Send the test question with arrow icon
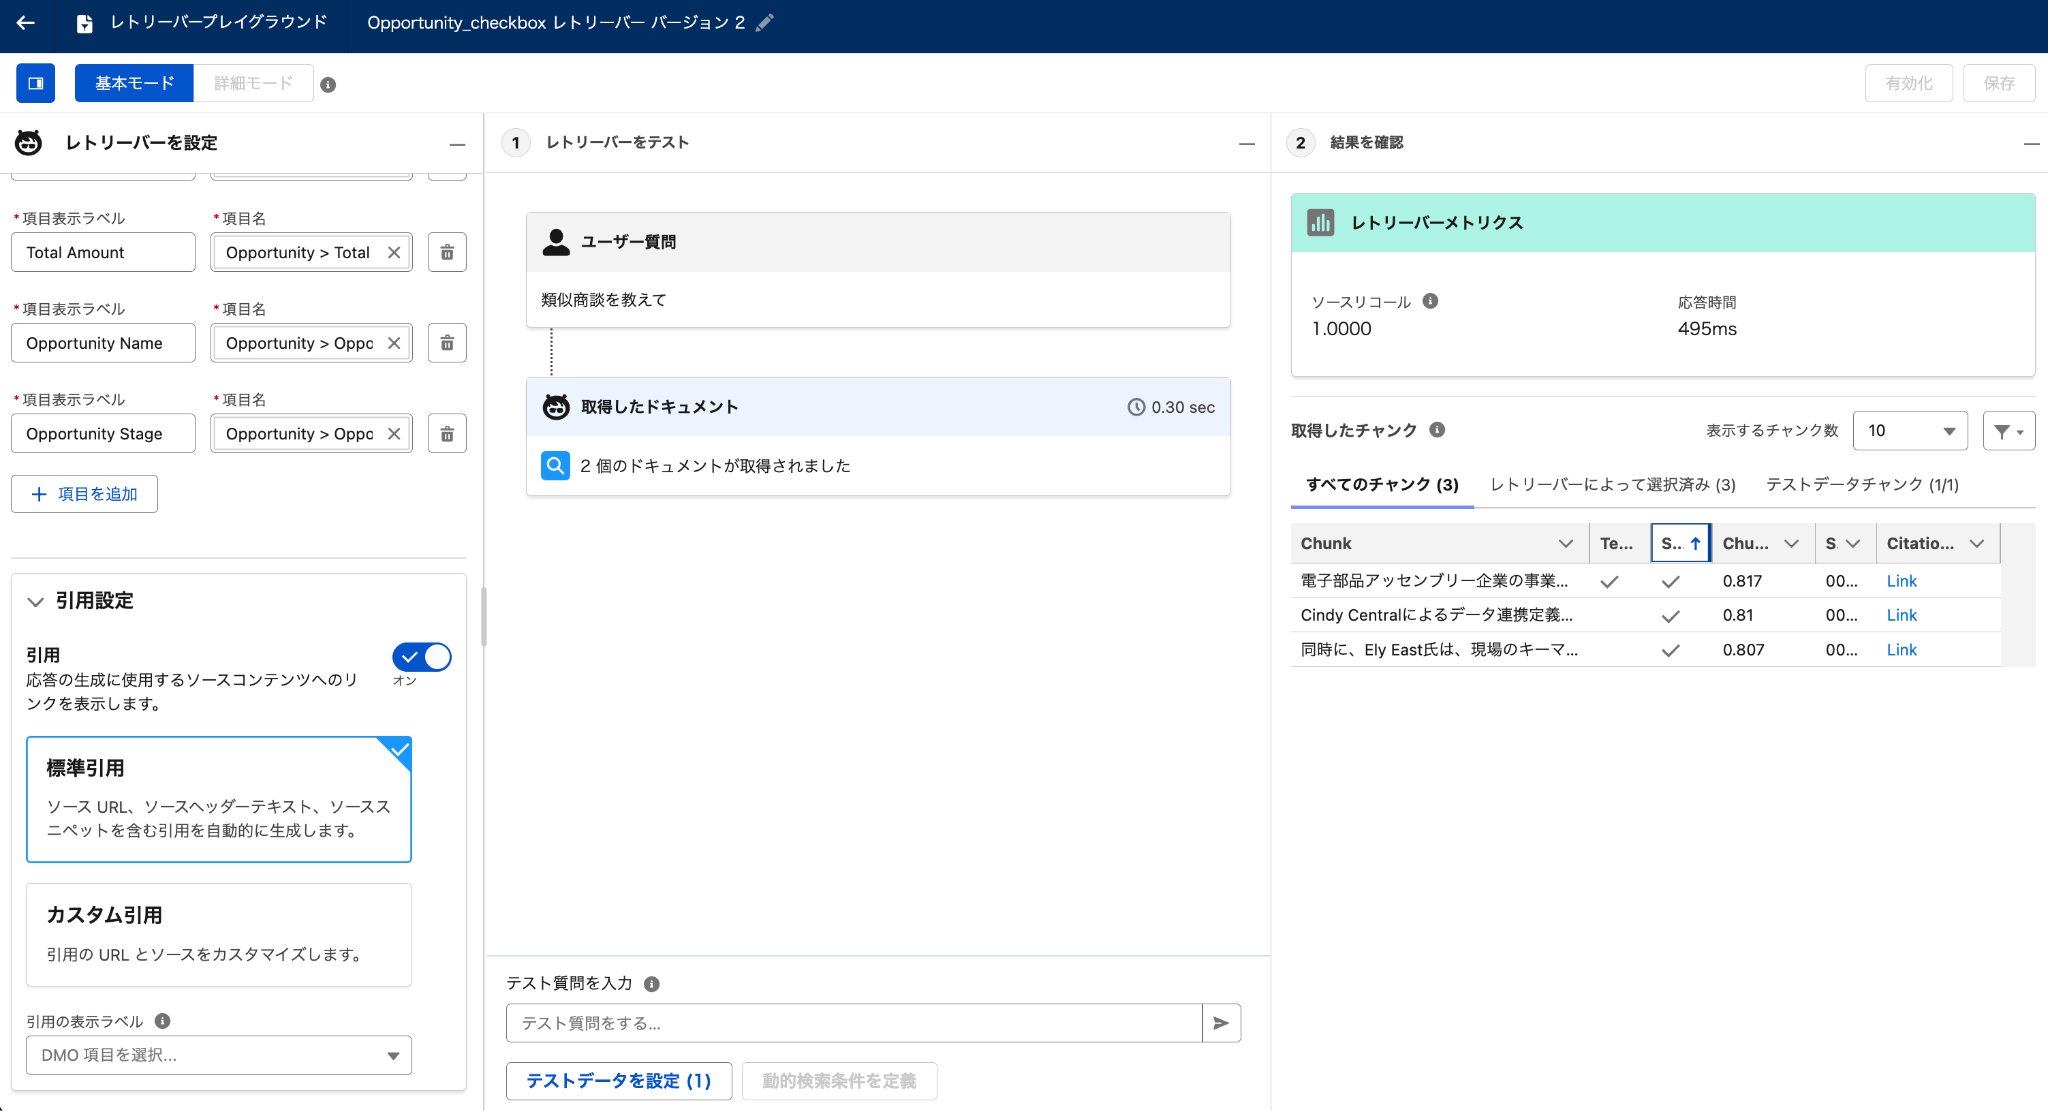The width and height of the screenshot is (2048, 1111). (1221, 1023)
